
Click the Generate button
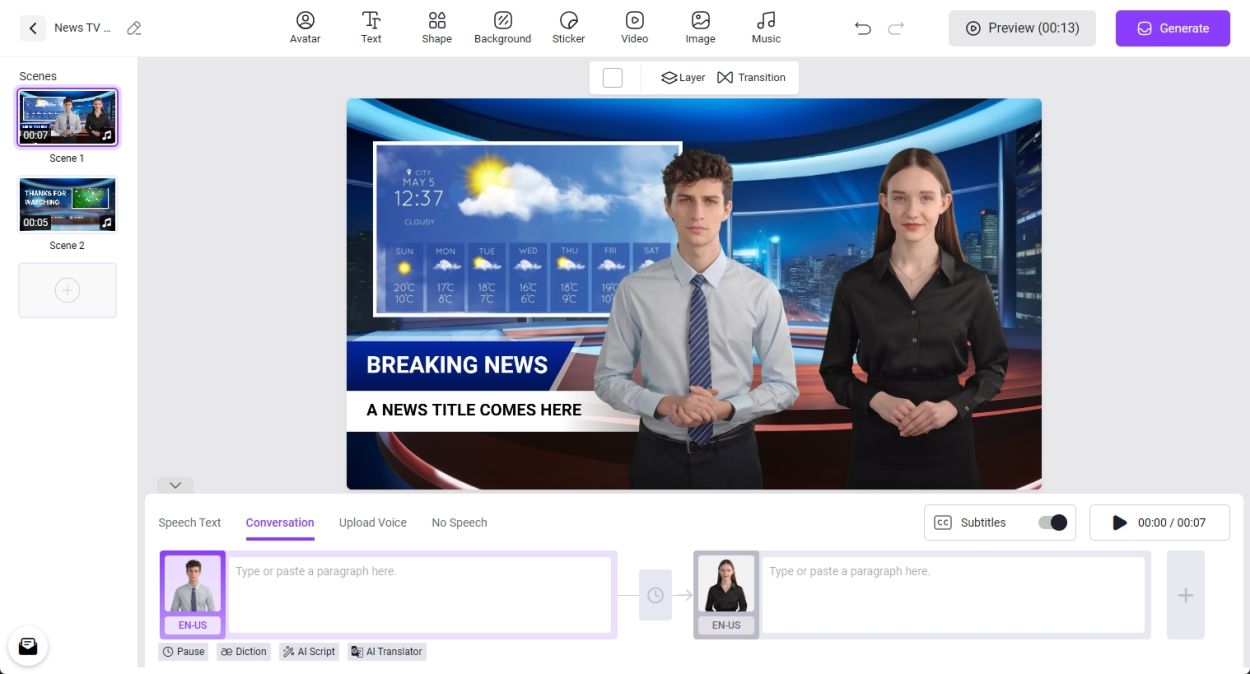pyautogui.click(x=1172, y=28)
